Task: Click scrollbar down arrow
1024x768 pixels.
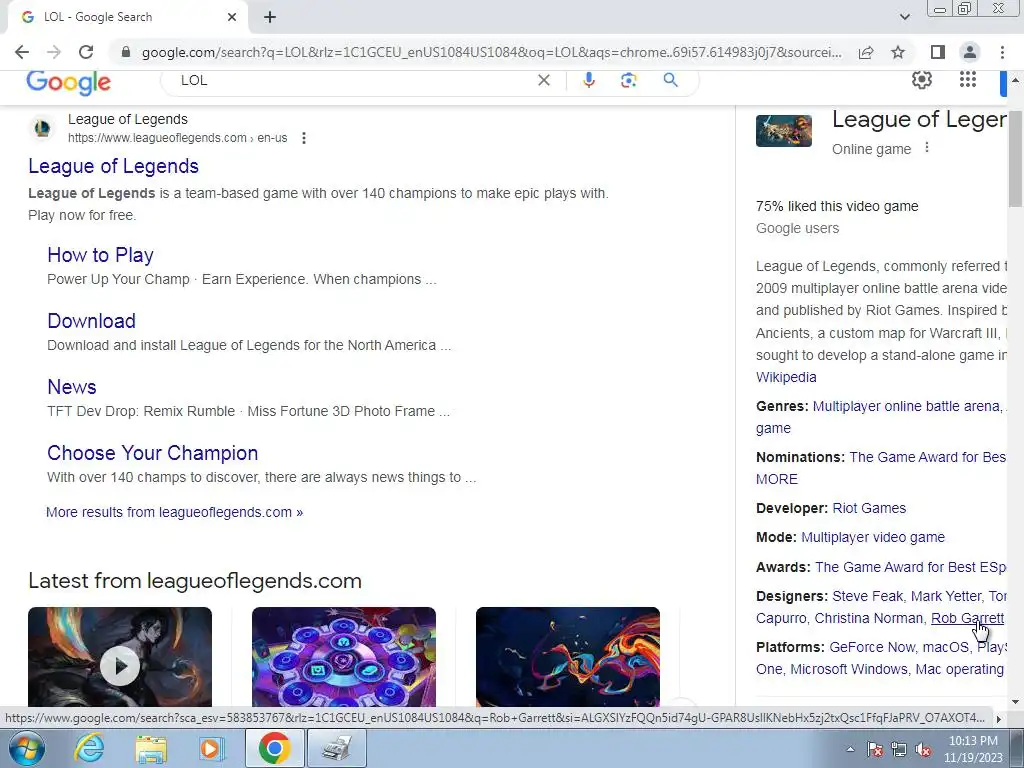Action: pyautogui.click(x=1016, y=702)
